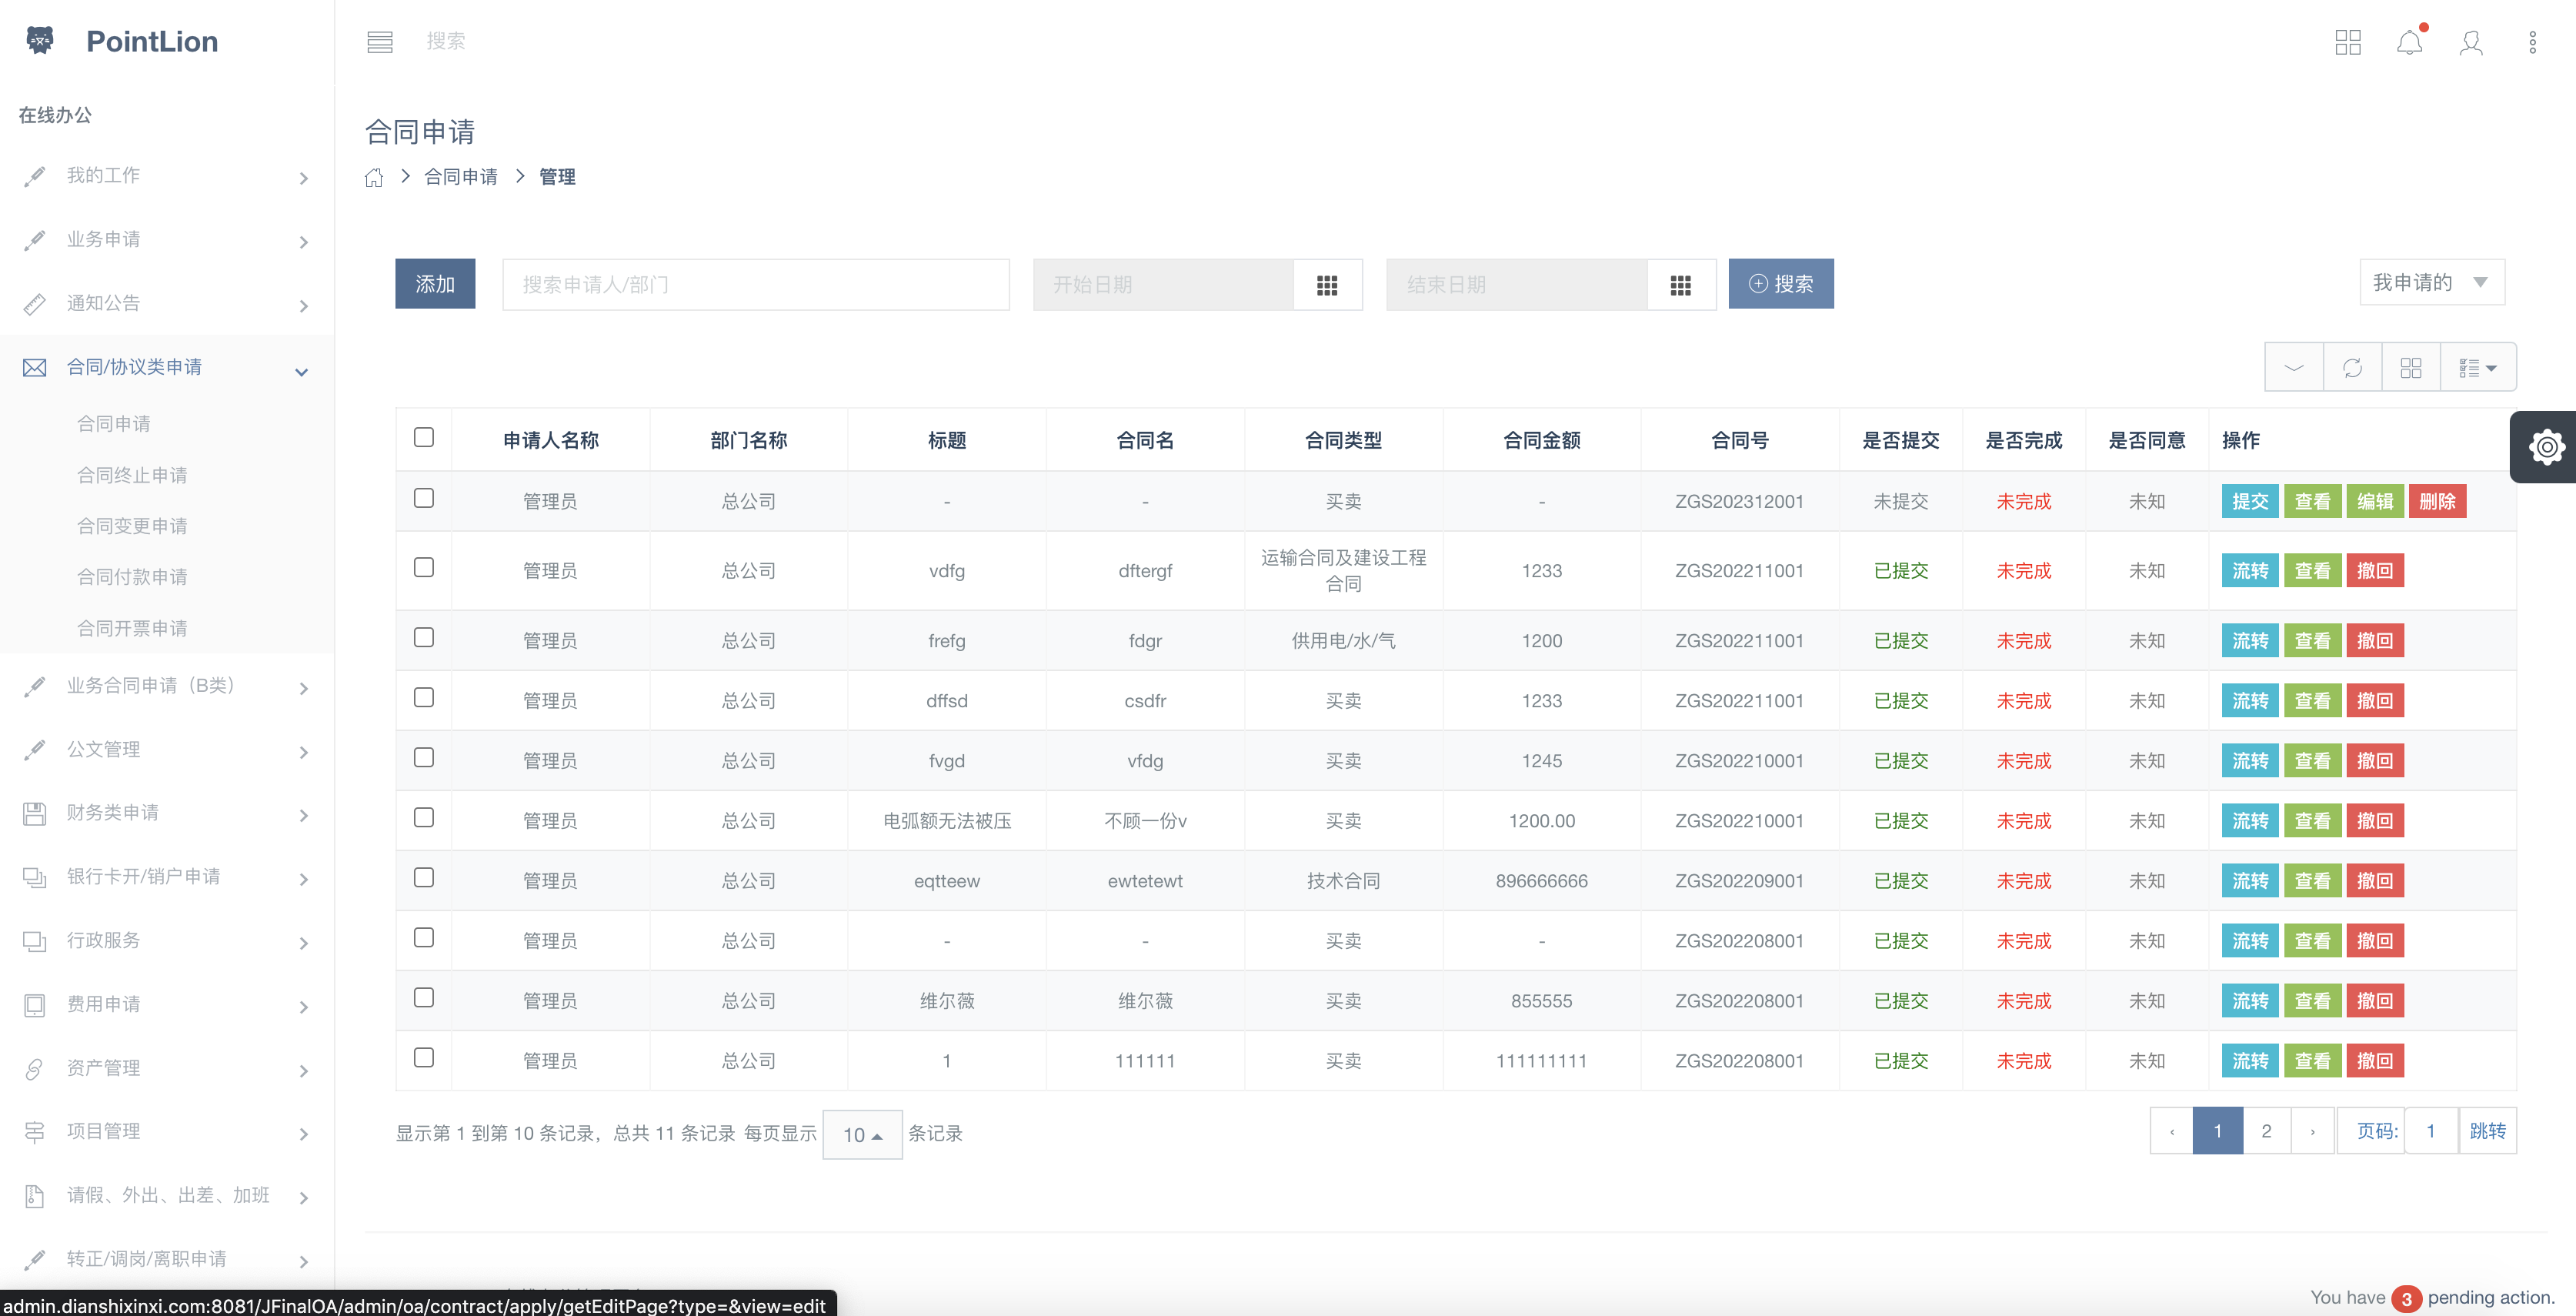Collapse the 合同/协议类申请 menu chevron
The width and height of the screenshot is (2576, 1316).
click(x=301, y=372)
